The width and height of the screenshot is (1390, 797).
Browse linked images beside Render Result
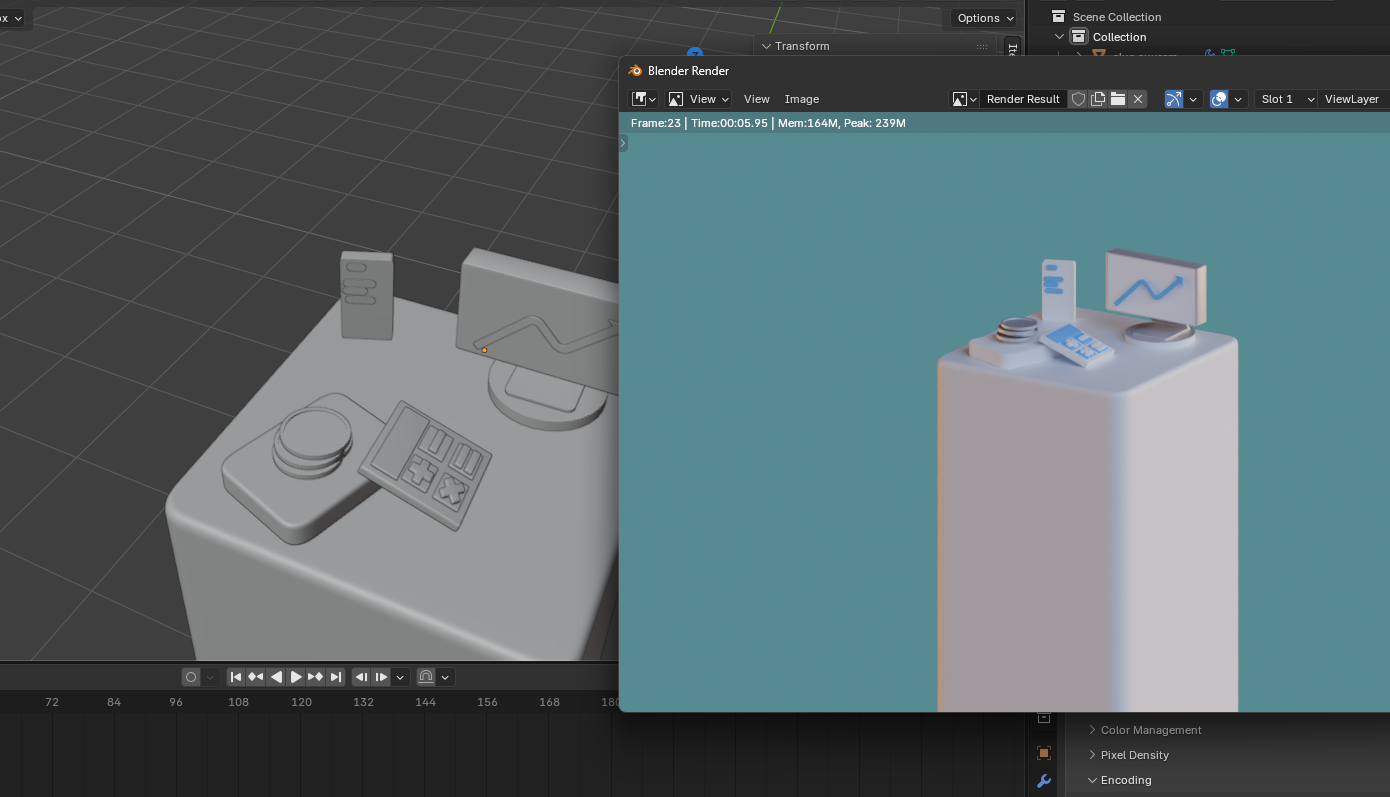click(964, 99)
